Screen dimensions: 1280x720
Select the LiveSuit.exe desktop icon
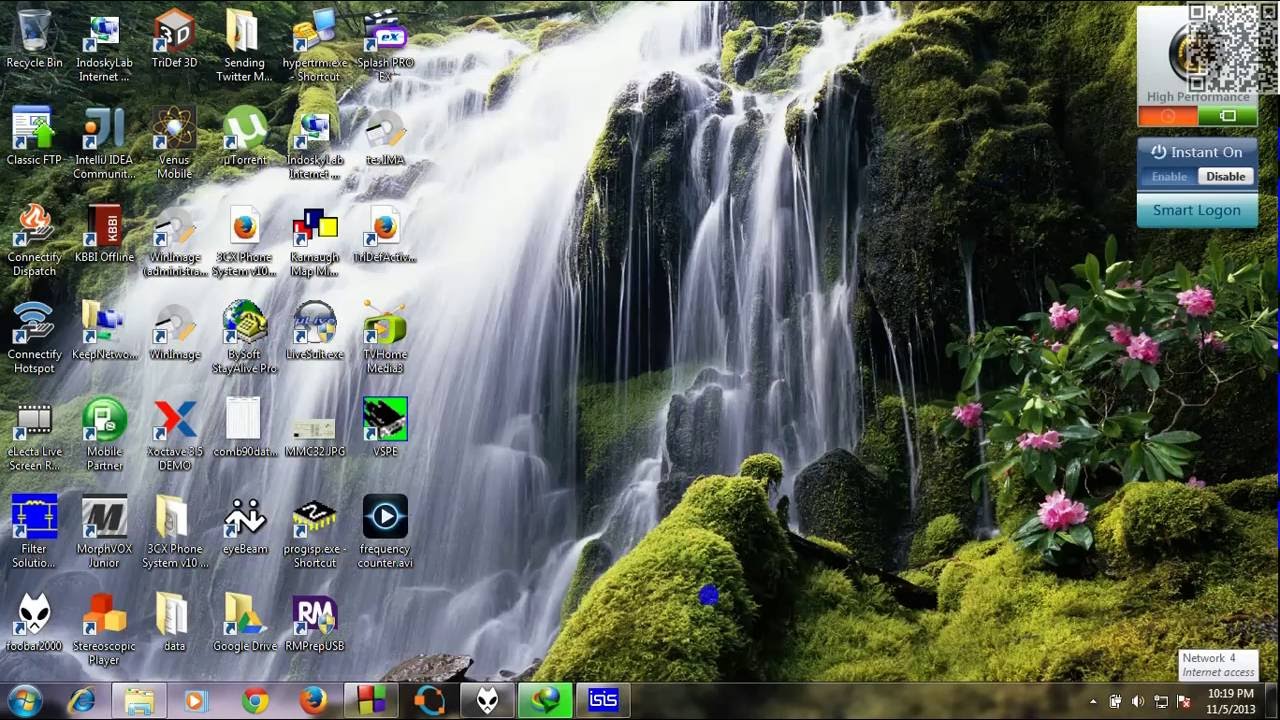tap(315, 331)
